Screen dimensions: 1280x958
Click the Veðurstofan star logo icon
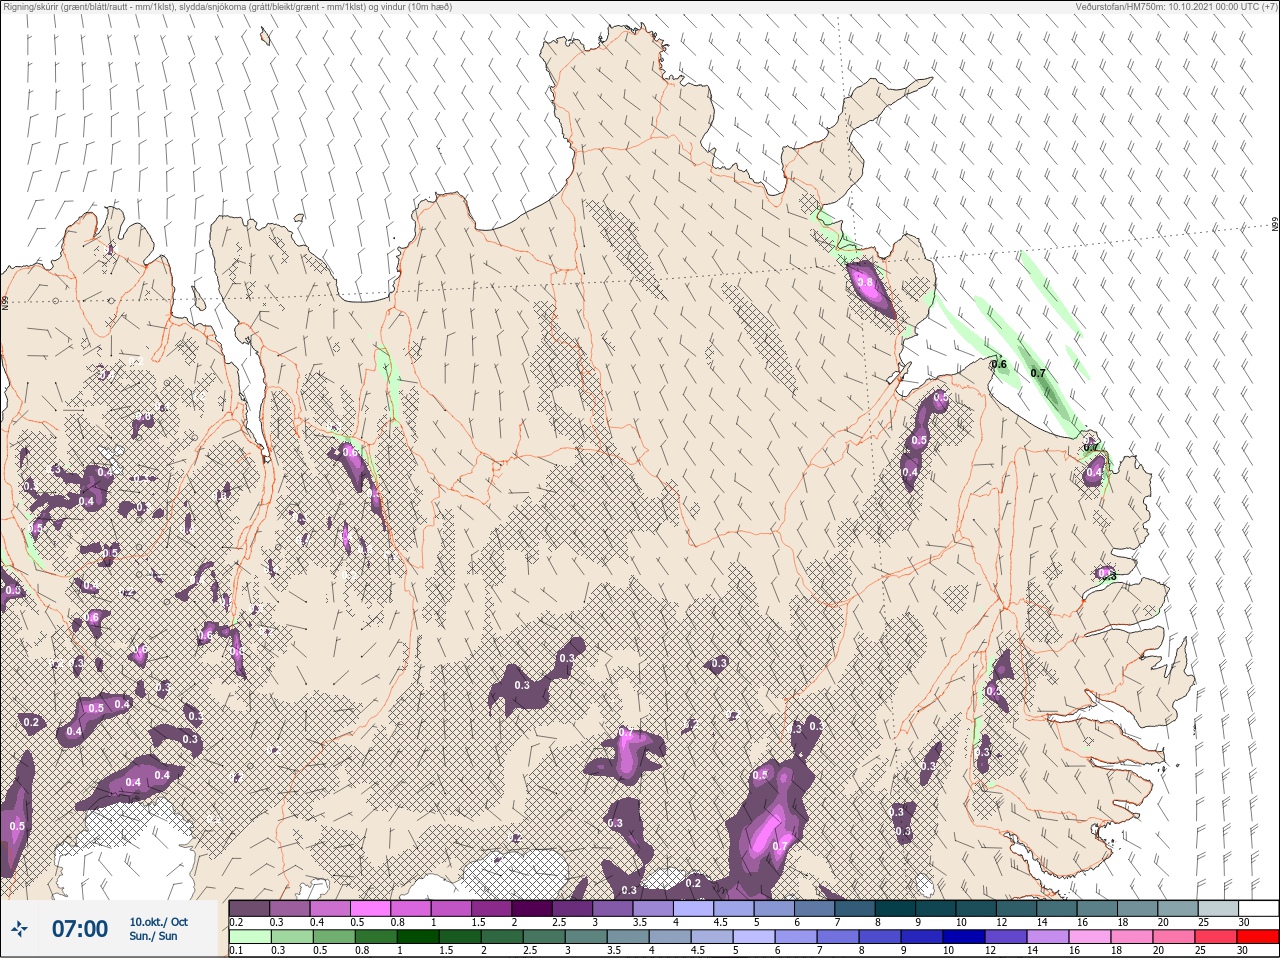point(19,929)
